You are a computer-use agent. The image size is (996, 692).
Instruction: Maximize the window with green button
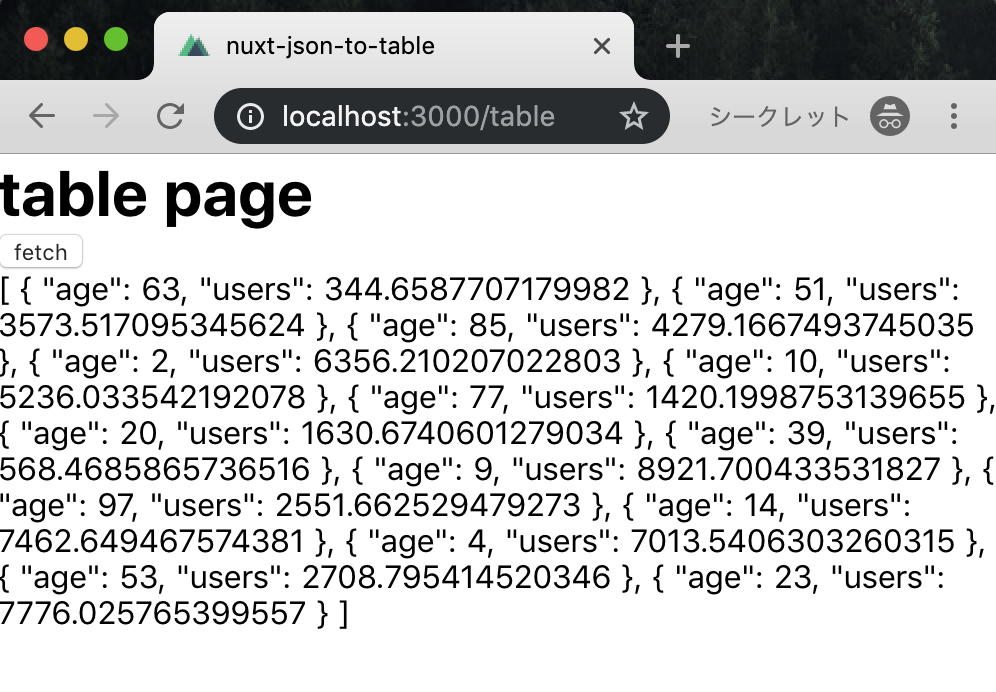pos(116,40)
